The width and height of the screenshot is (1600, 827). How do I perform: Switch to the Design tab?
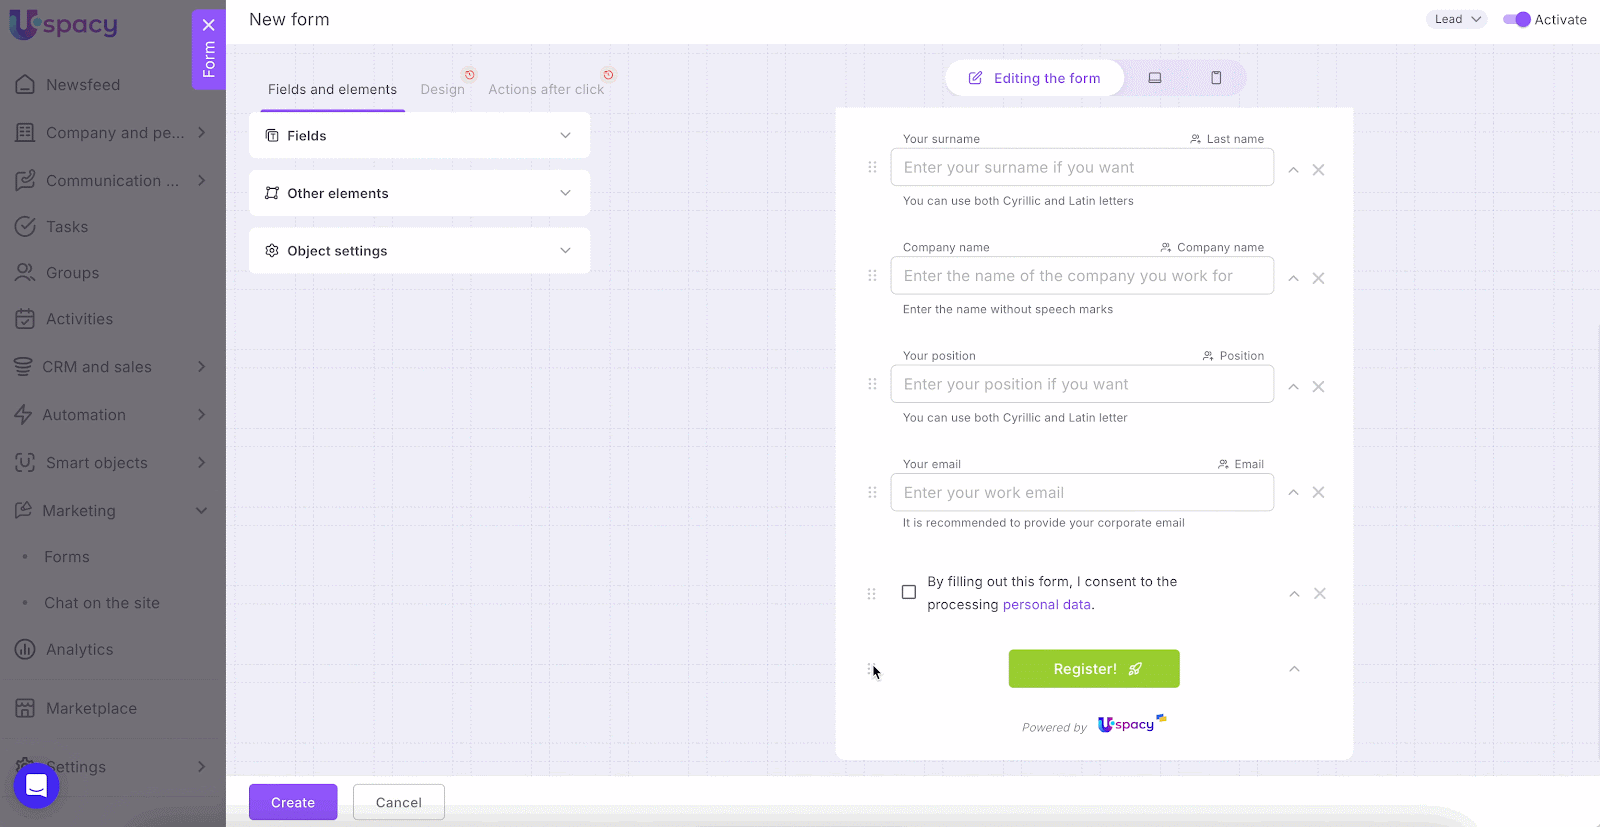(x=442, y=90)
